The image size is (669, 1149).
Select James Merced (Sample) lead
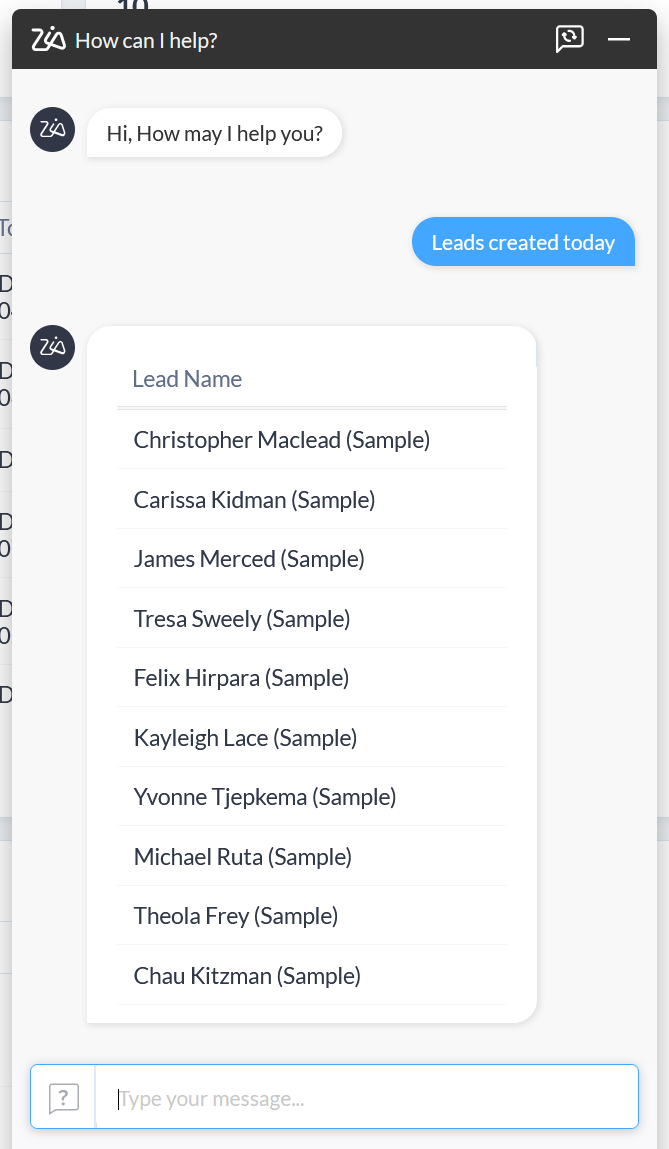click(249, 559)
